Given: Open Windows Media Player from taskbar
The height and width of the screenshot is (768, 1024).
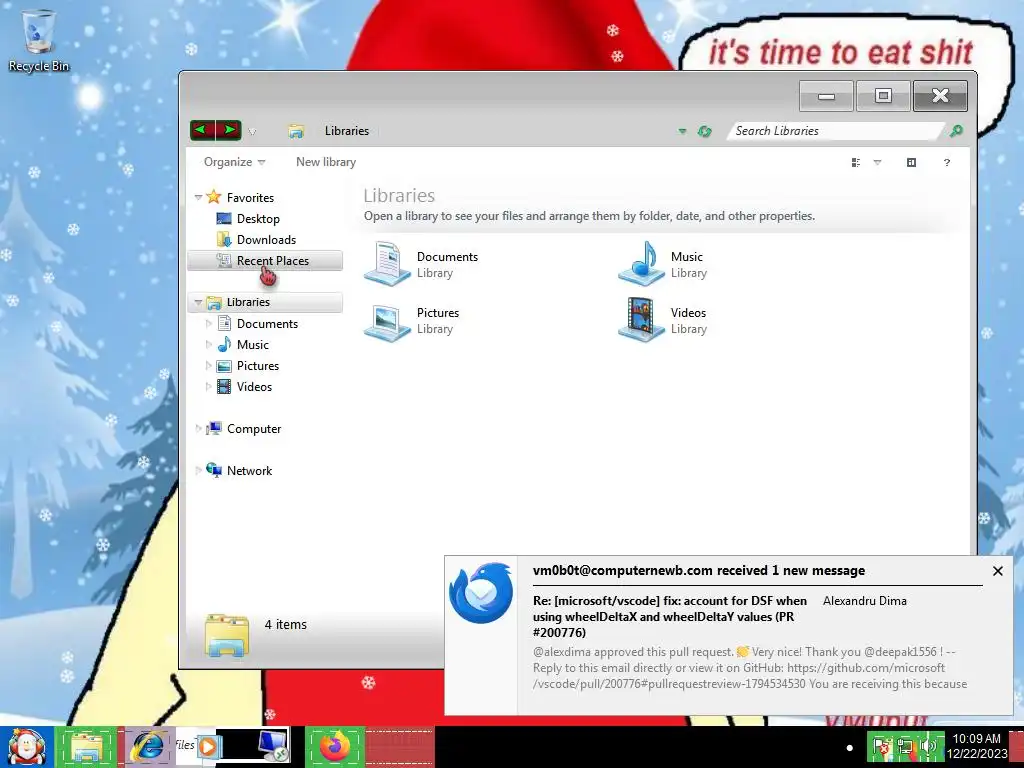Looking at the screenshot, I should coord(208,746).
